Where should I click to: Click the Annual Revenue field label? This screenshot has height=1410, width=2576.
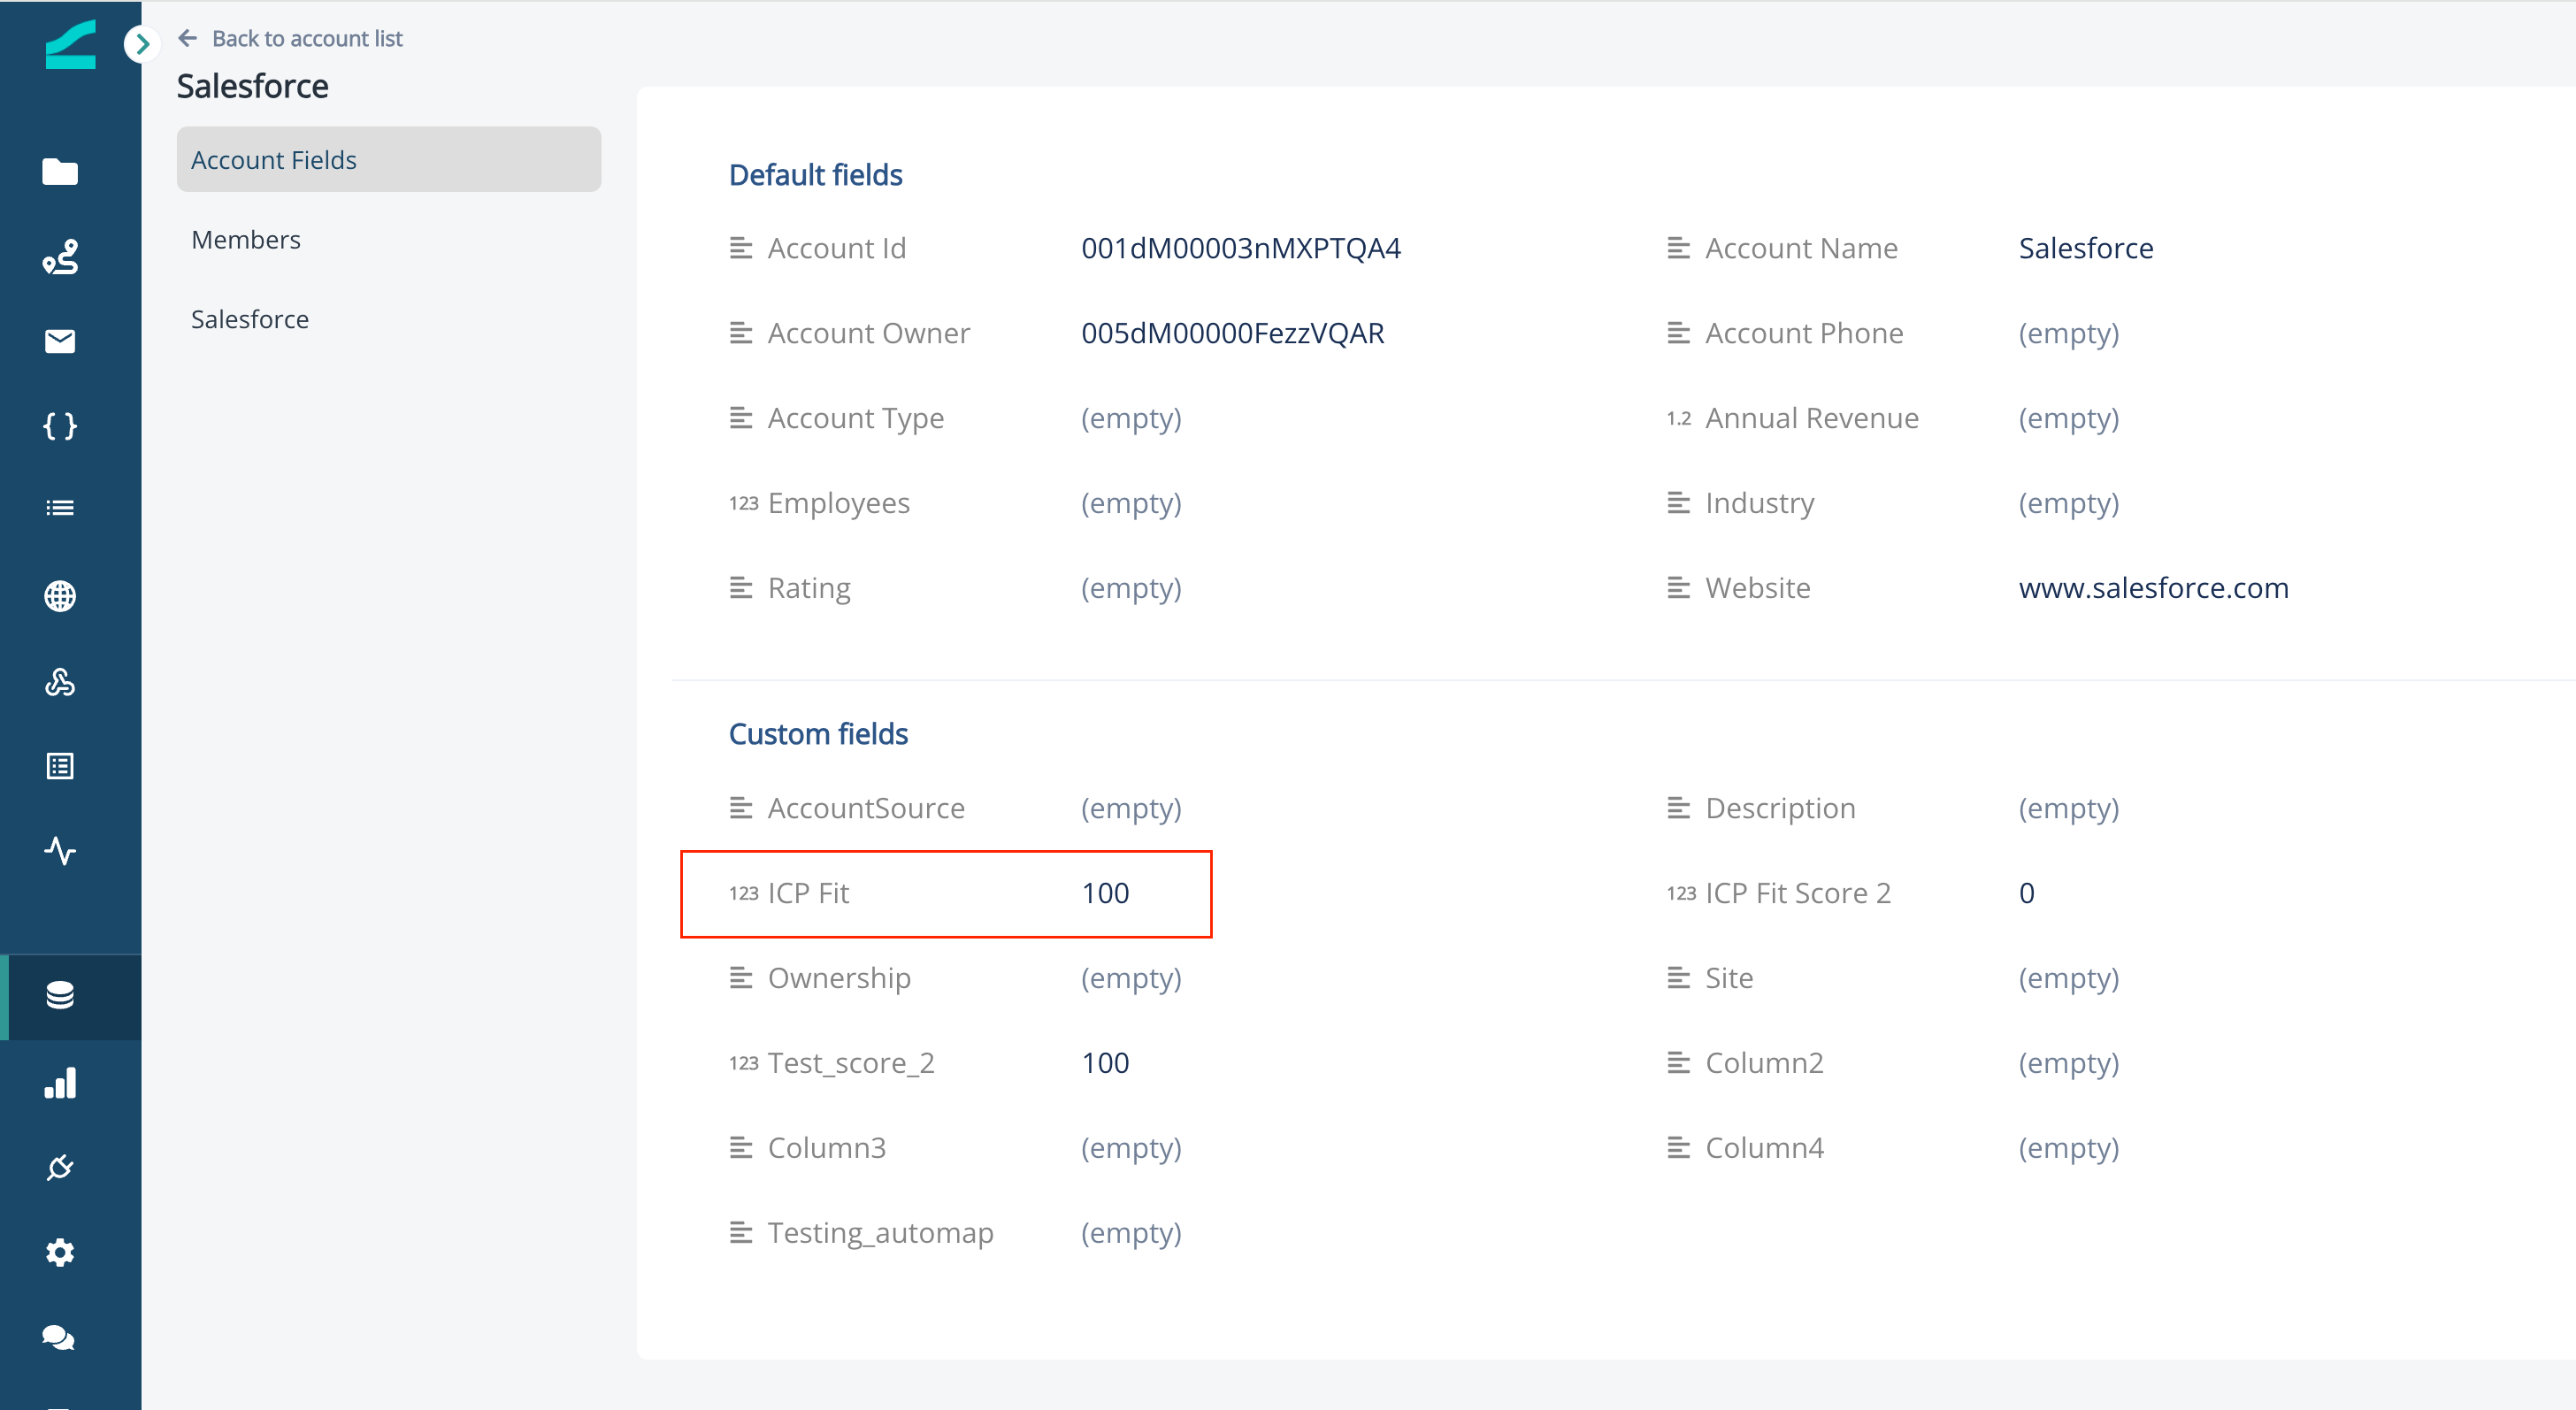click(x=1812, y=418)
